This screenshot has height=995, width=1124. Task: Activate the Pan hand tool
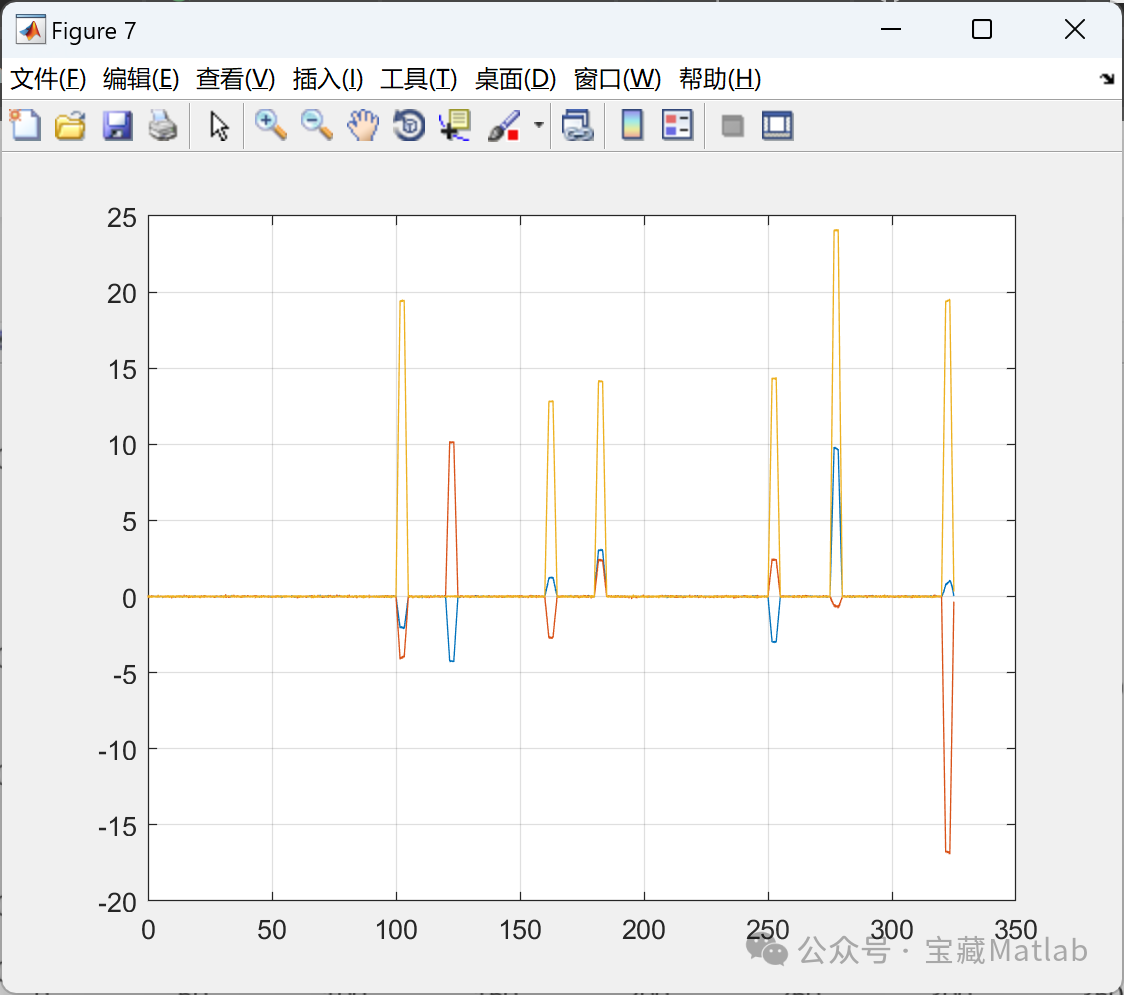coord(363,125)
